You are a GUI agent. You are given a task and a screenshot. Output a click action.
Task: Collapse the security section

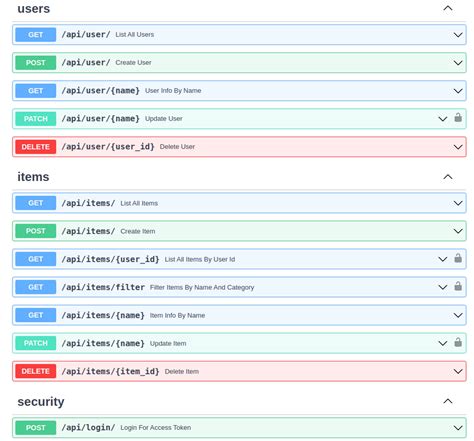click(x=448, y=401)
